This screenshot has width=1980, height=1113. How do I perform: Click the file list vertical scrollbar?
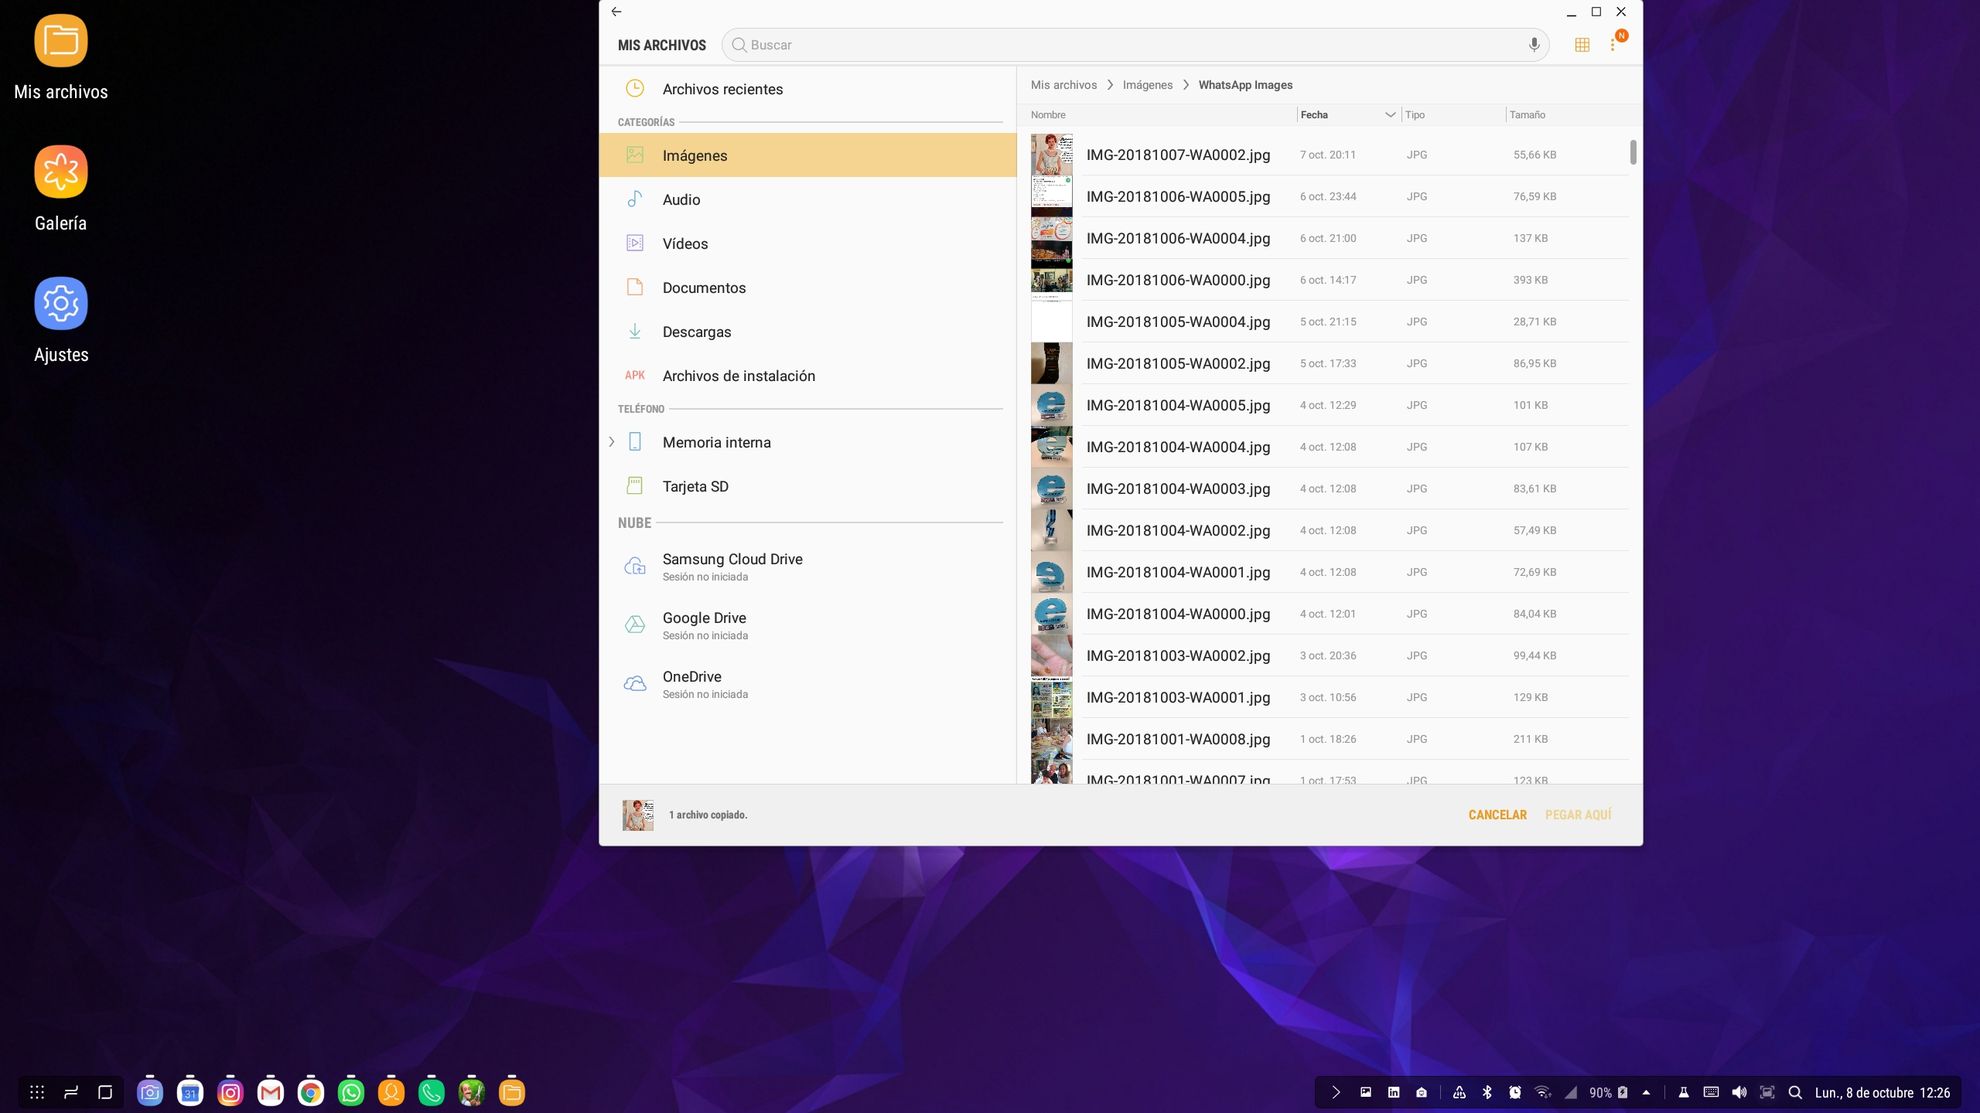[x=1633, y=152]
